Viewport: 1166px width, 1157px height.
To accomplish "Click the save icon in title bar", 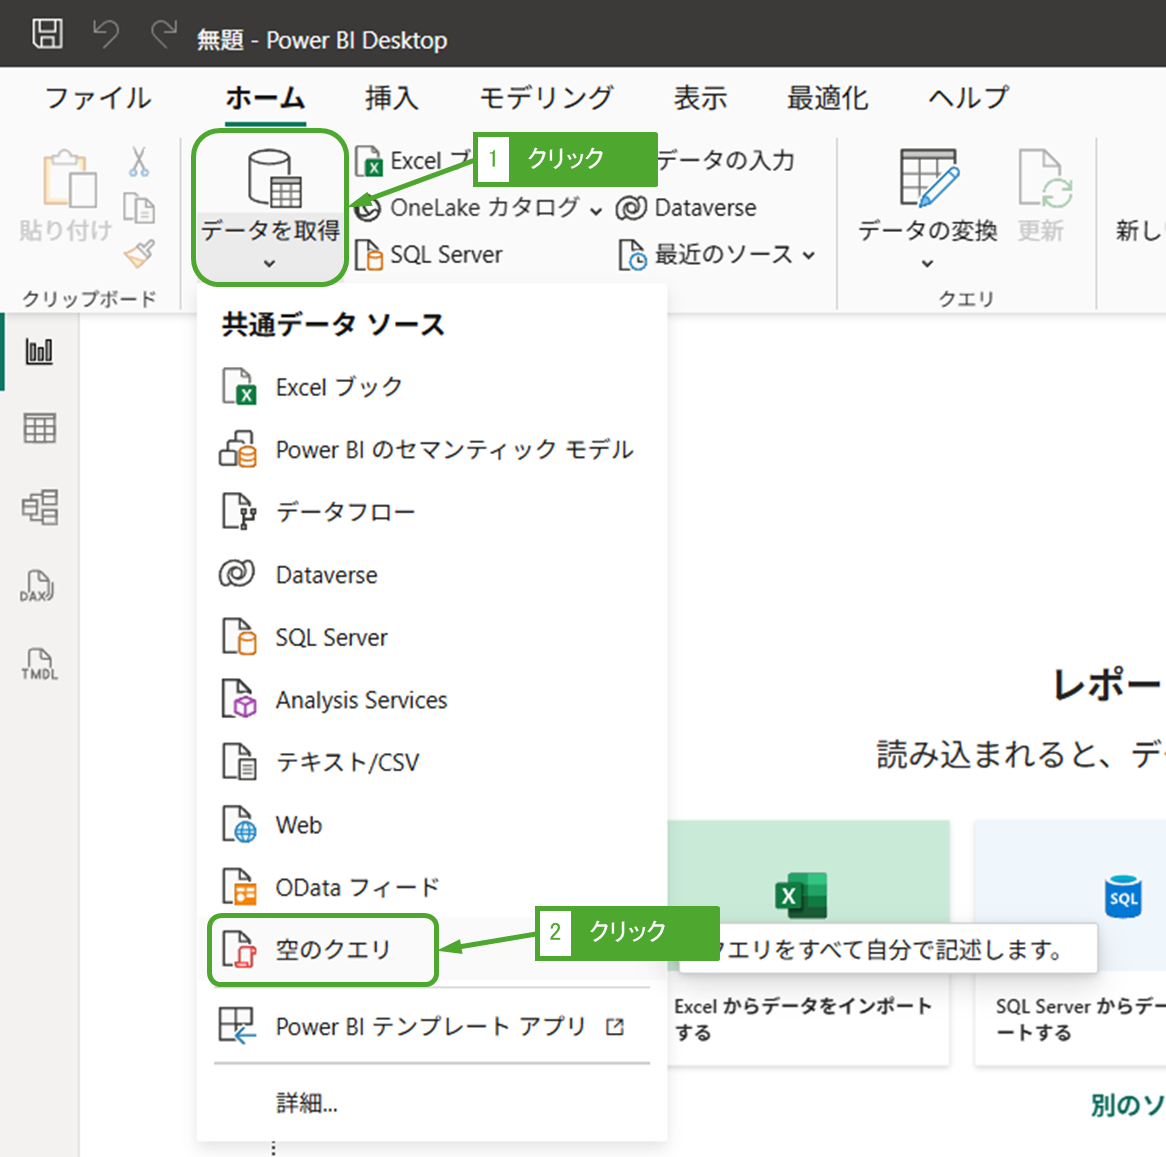I will [x=47, y=34].
